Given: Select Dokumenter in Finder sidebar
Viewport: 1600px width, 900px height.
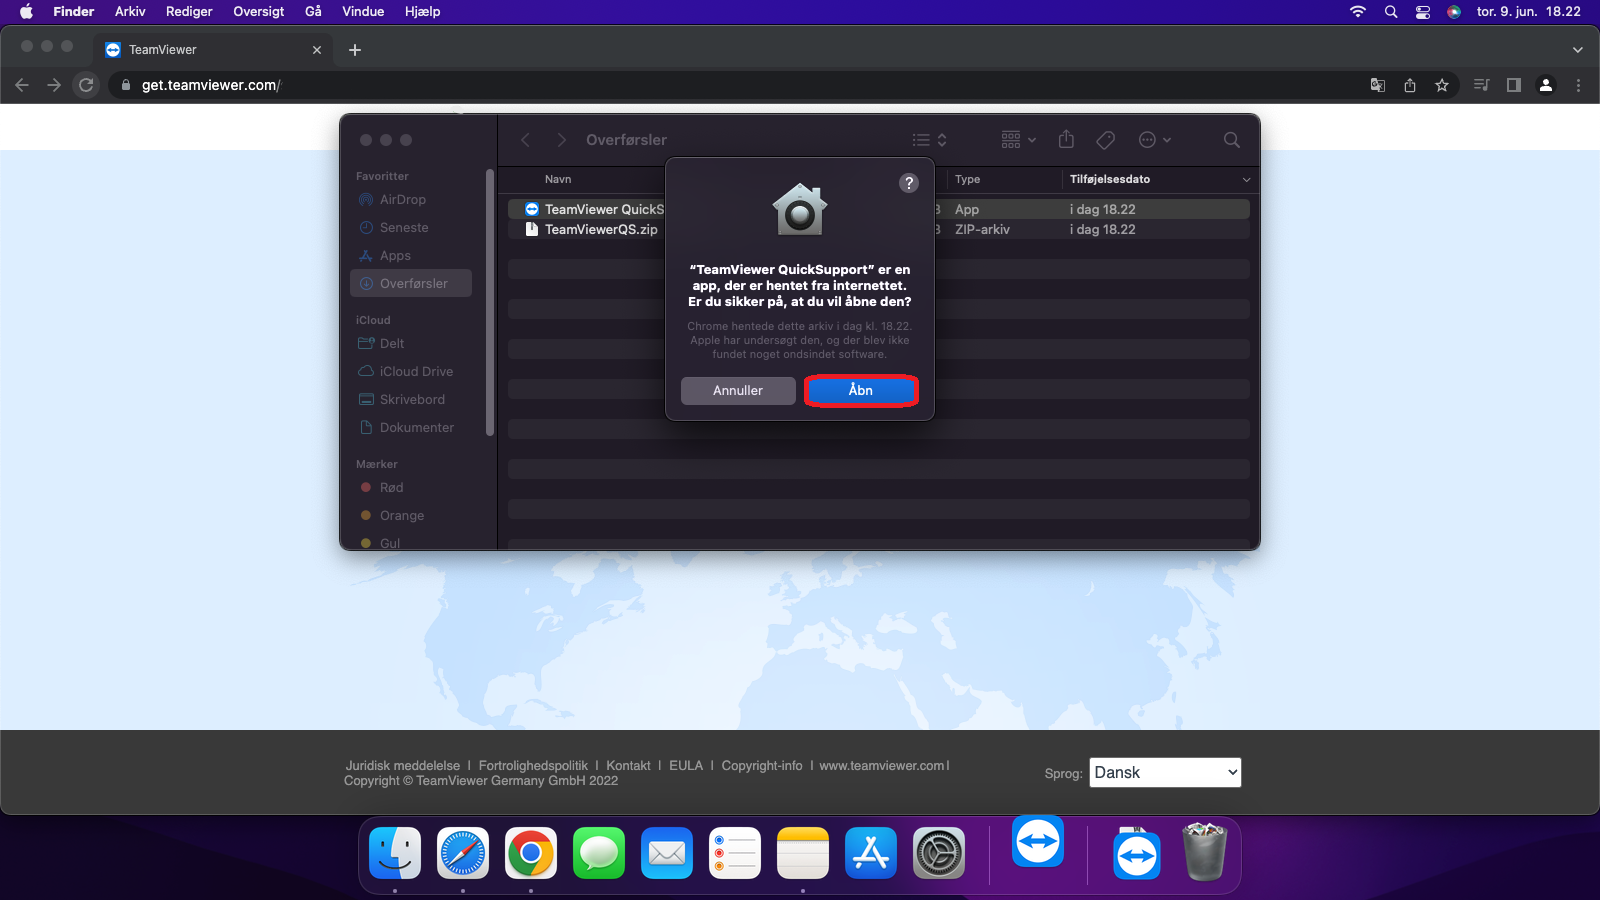Looking at the screenshot, I should click(411, 428).
